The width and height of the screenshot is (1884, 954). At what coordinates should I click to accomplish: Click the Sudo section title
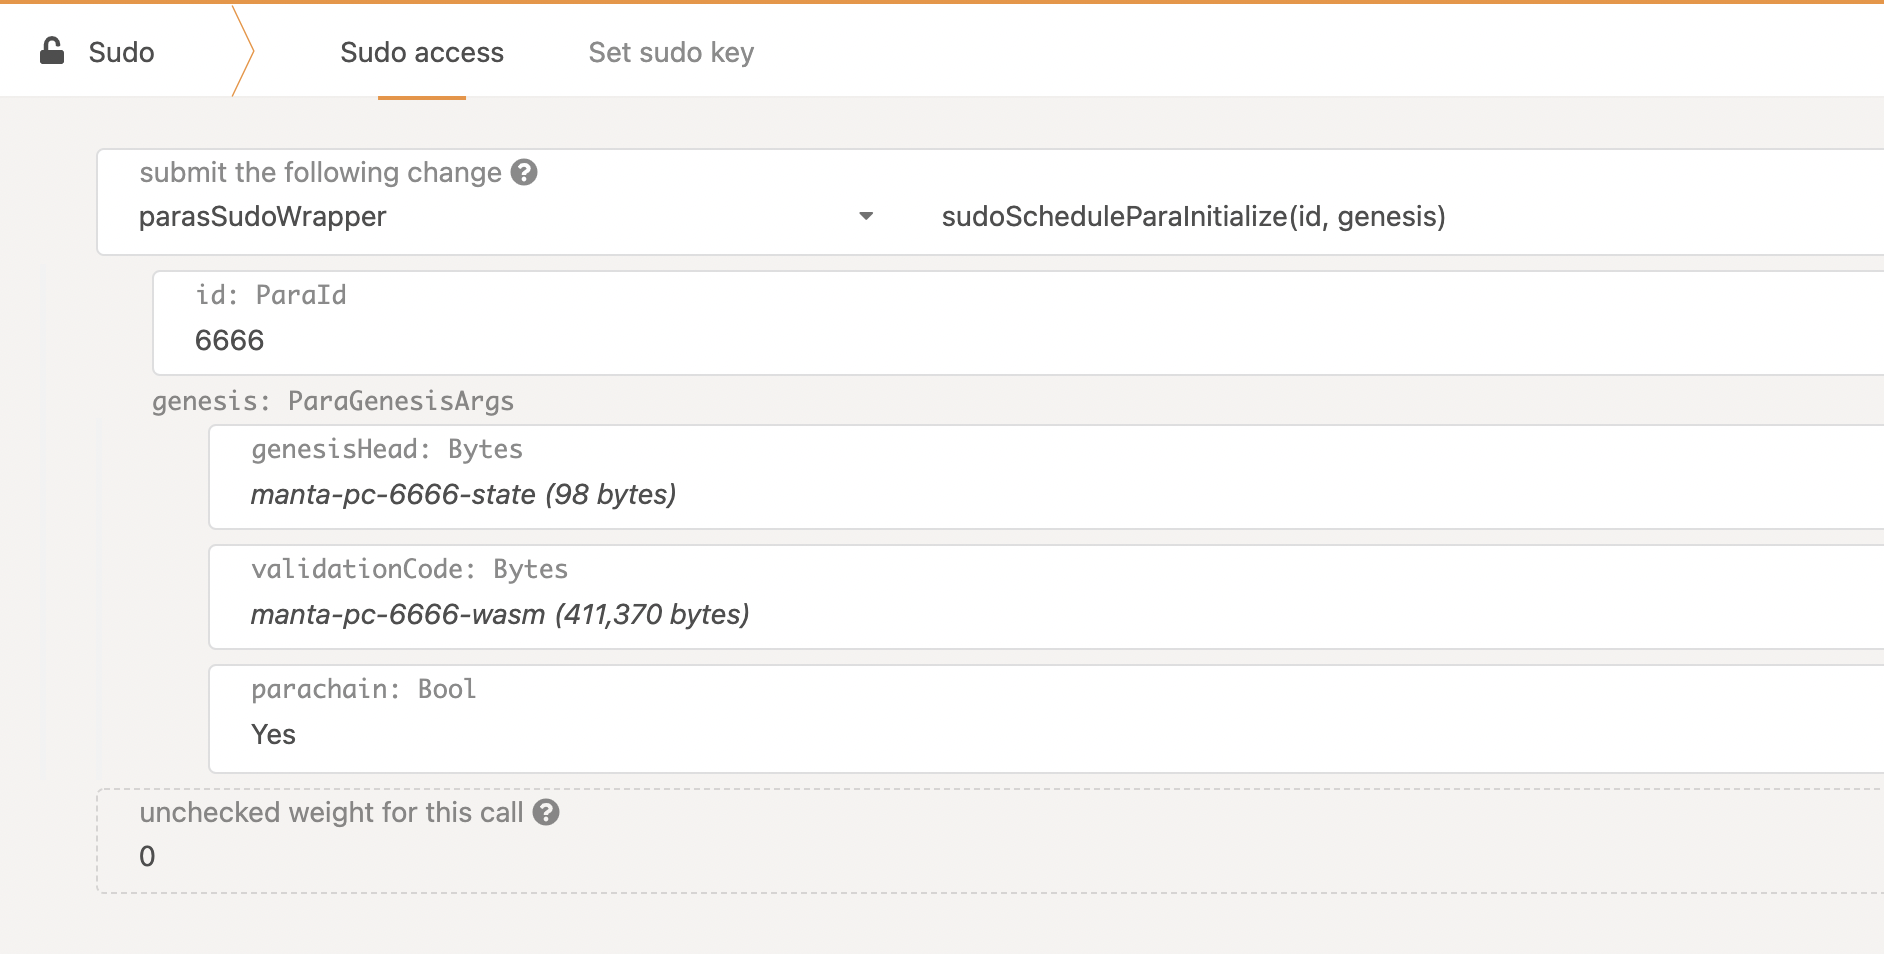(x=121, y=52)
